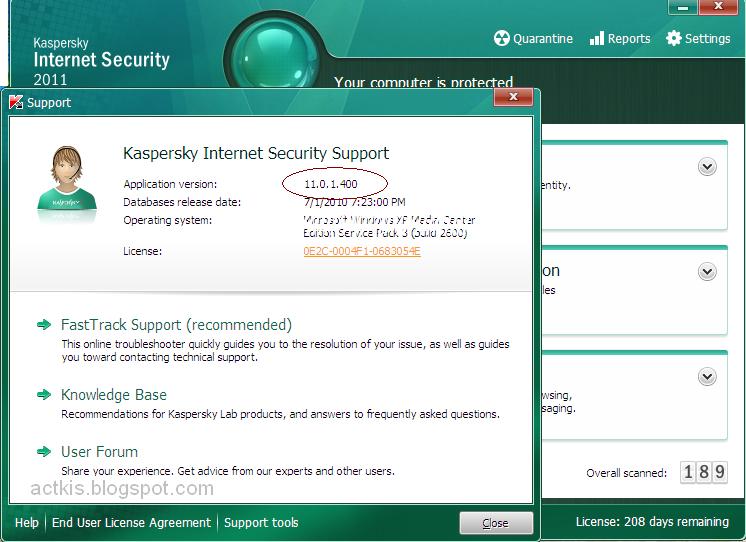Expand the first panel chevron in main window
Viewport: 746px width, 542px height.
707,167
